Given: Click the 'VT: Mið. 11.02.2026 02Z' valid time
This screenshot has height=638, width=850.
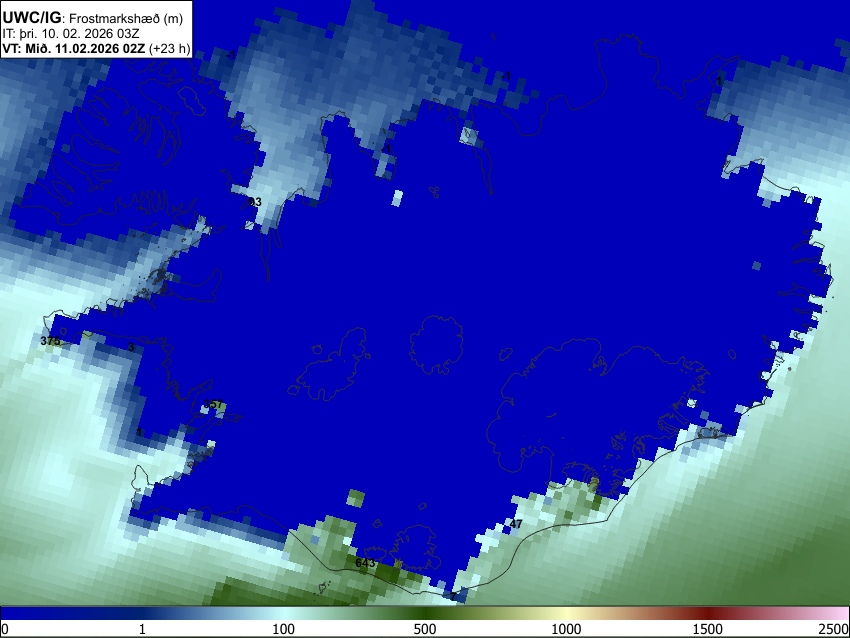Looking at the screenshot, I should click(74, 48).
